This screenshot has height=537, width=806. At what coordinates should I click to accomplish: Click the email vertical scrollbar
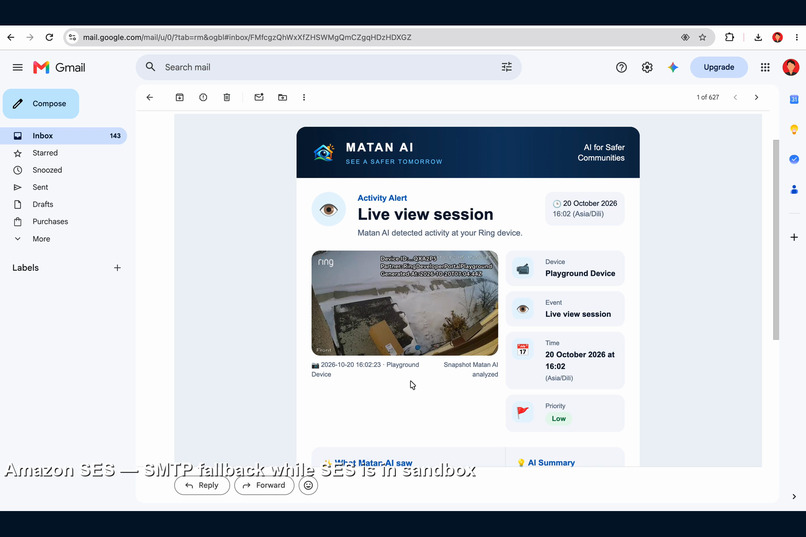pos(776,239)
